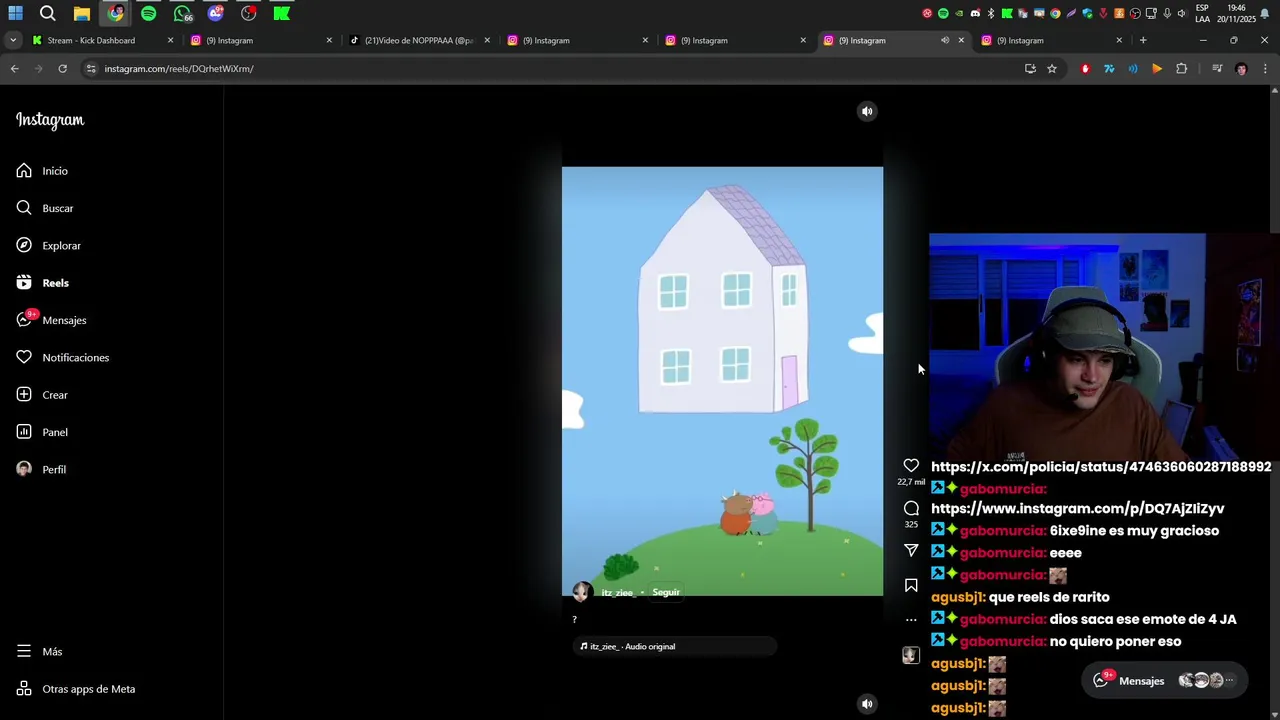Go to Explorar in the sidebar
The width and height of the screenshot is (1280, 720).
(48, 246)
